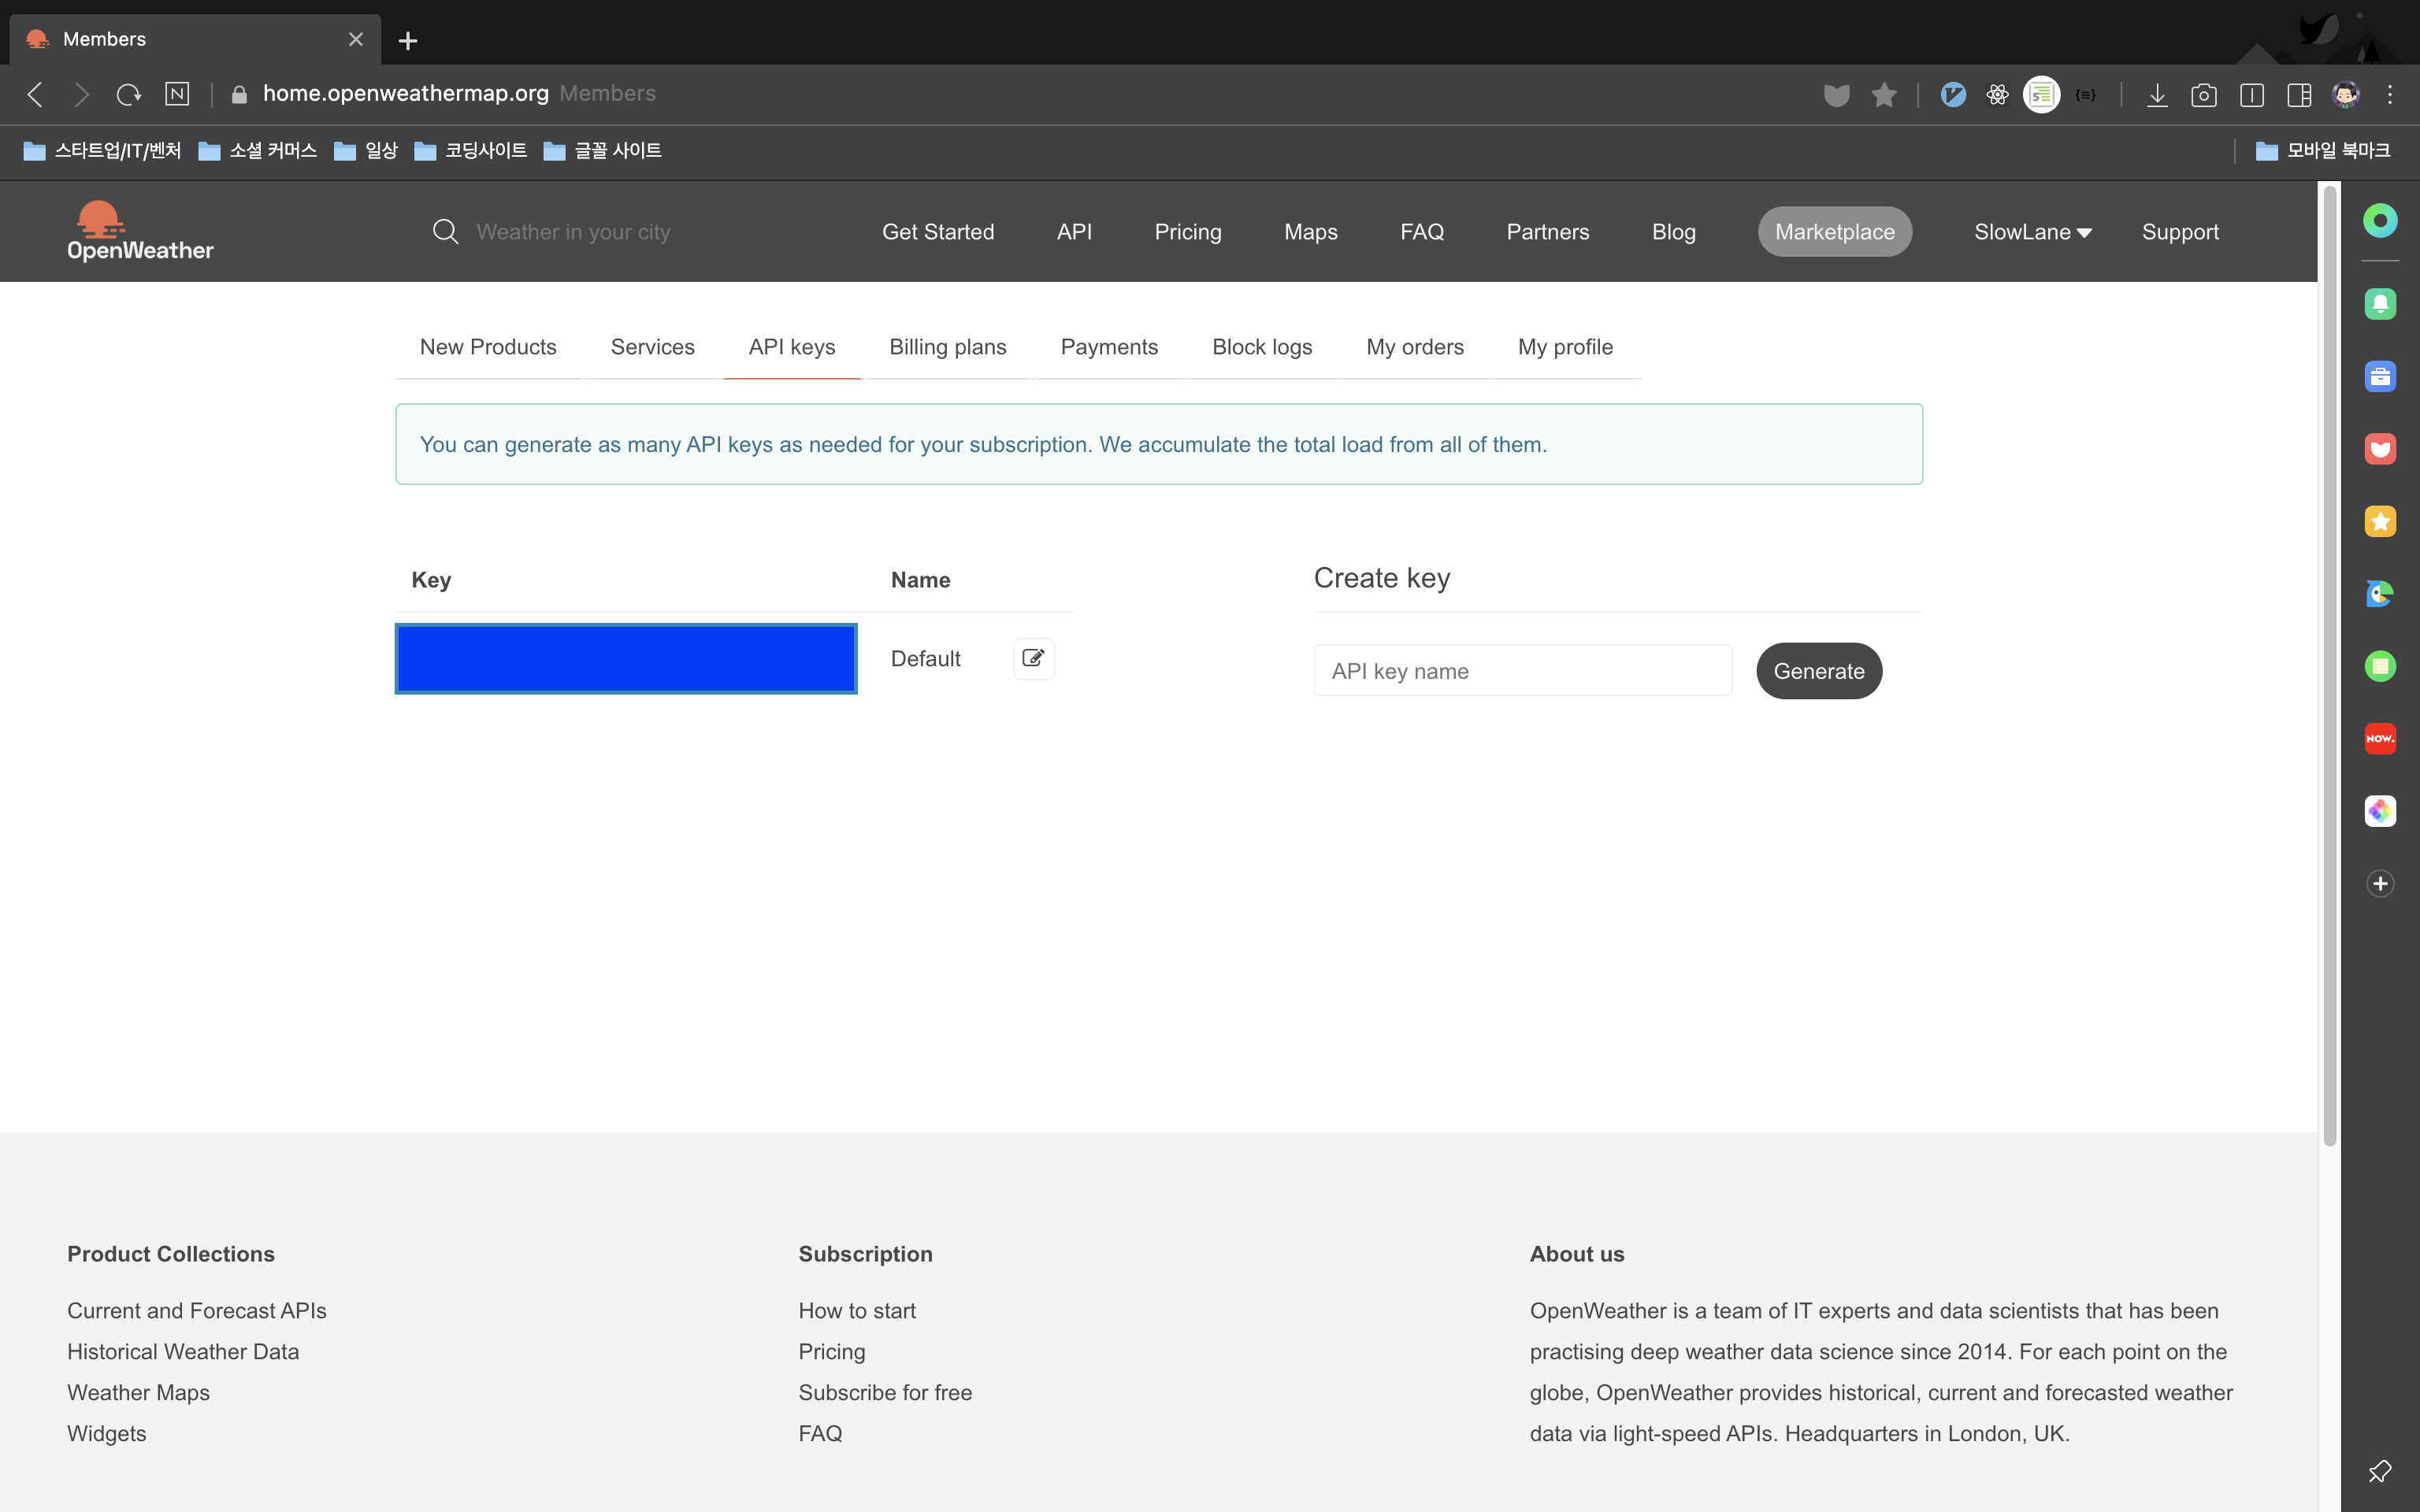Click the plus icon to add sidebar panel

(x=2379, y=883)
